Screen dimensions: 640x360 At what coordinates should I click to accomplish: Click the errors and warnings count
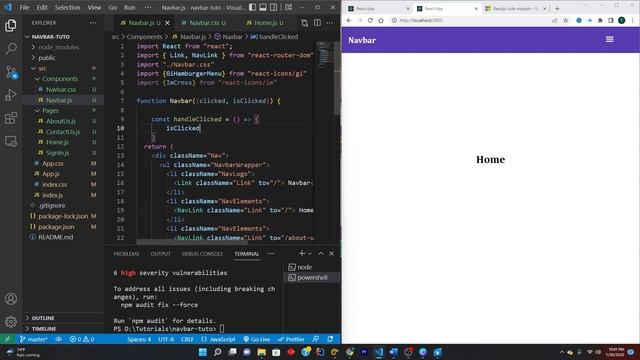[82, 339]
